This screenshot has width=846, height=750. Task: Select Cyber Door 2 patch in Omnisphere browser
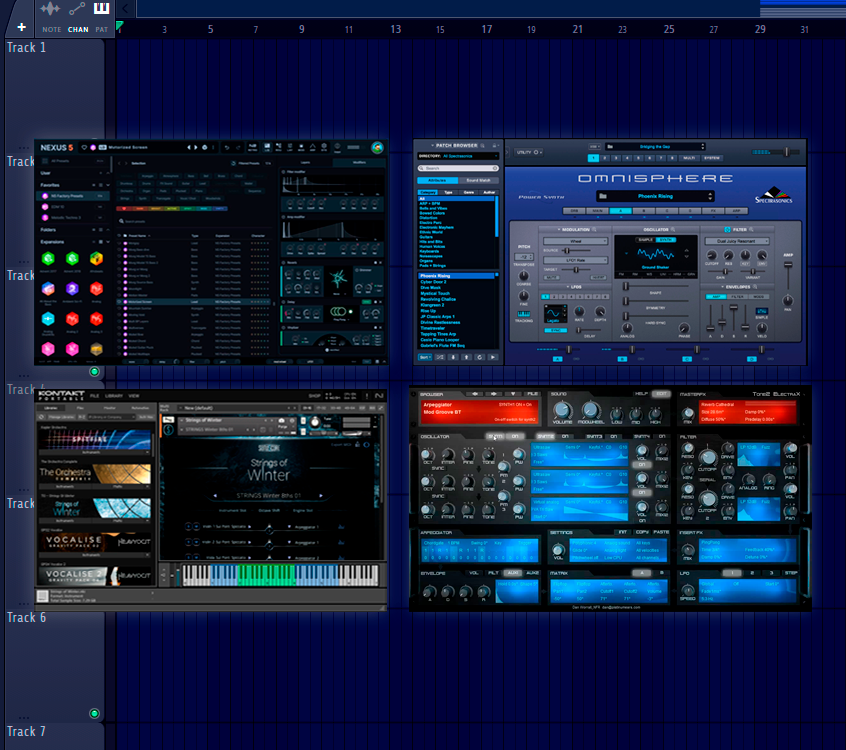tap(436, 282)
